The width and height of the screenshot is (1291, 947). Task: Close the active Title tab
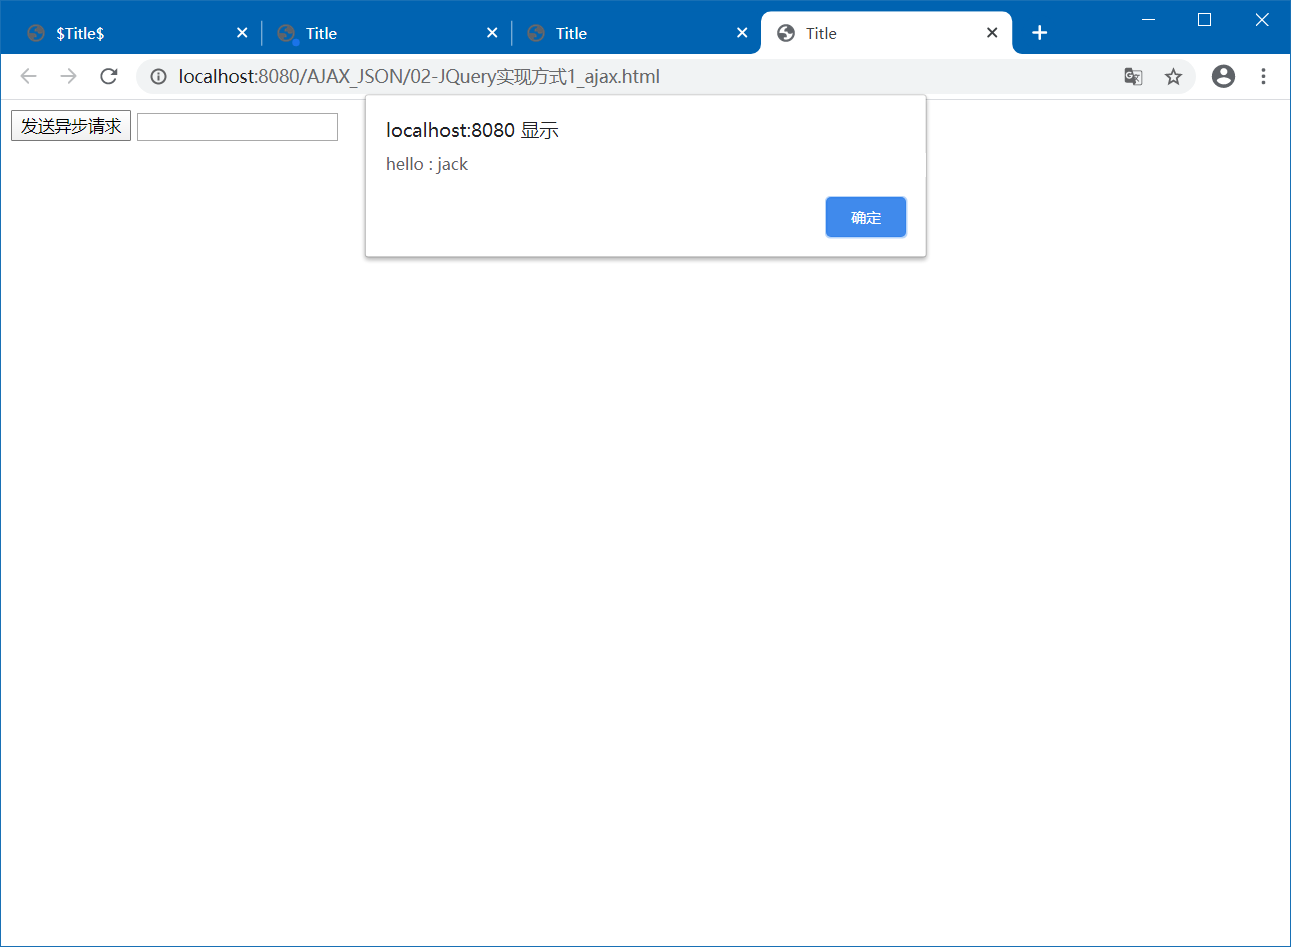pos(992,33)
